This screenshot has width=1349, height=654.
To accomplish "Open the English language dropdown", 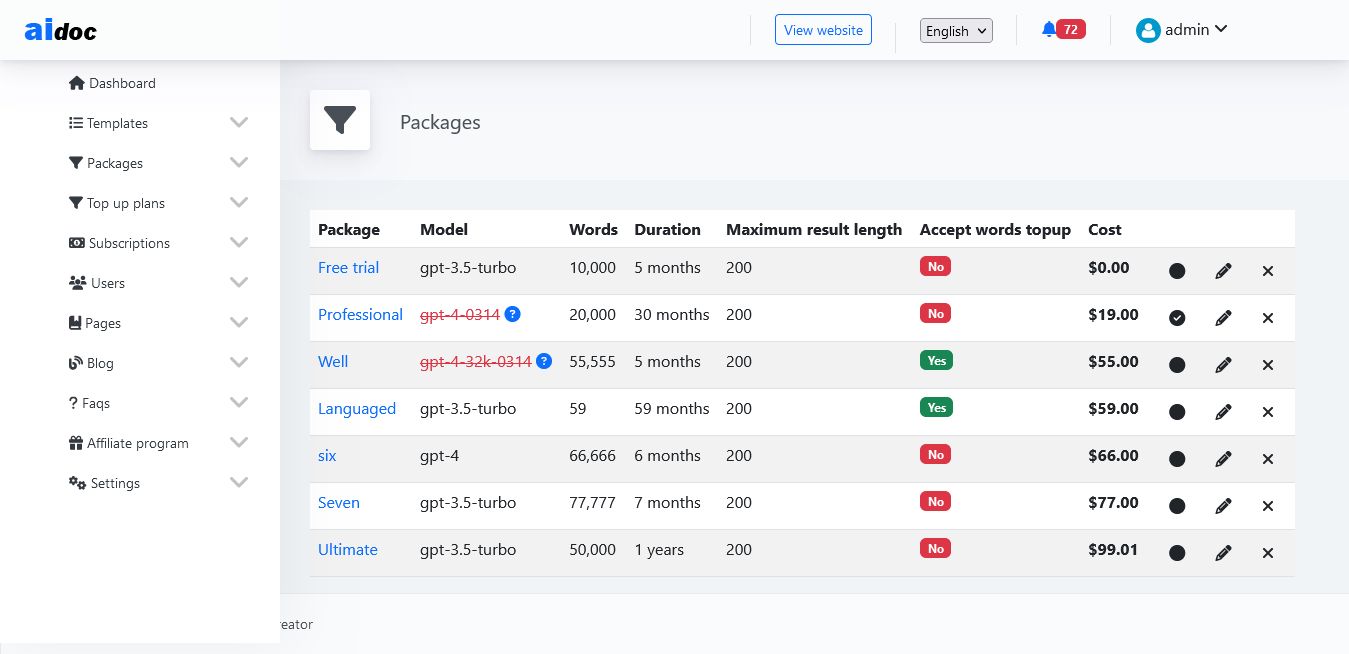I will [955, 31].
